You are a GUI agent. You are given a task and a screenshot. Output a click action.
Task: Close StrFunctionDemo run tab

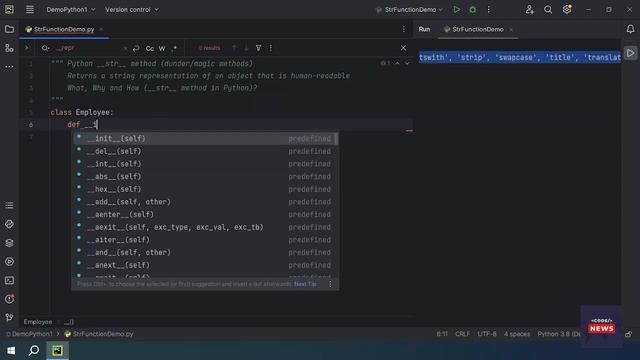511,29
